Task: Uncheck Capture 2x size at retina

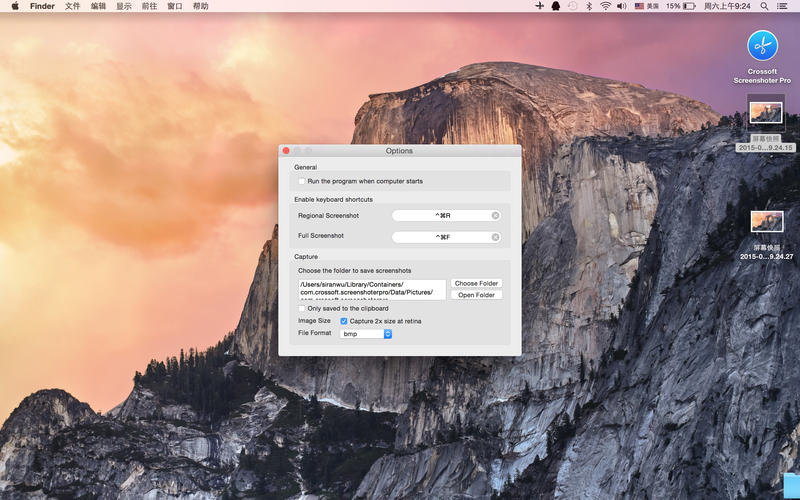Action: [x=344, y=321]
